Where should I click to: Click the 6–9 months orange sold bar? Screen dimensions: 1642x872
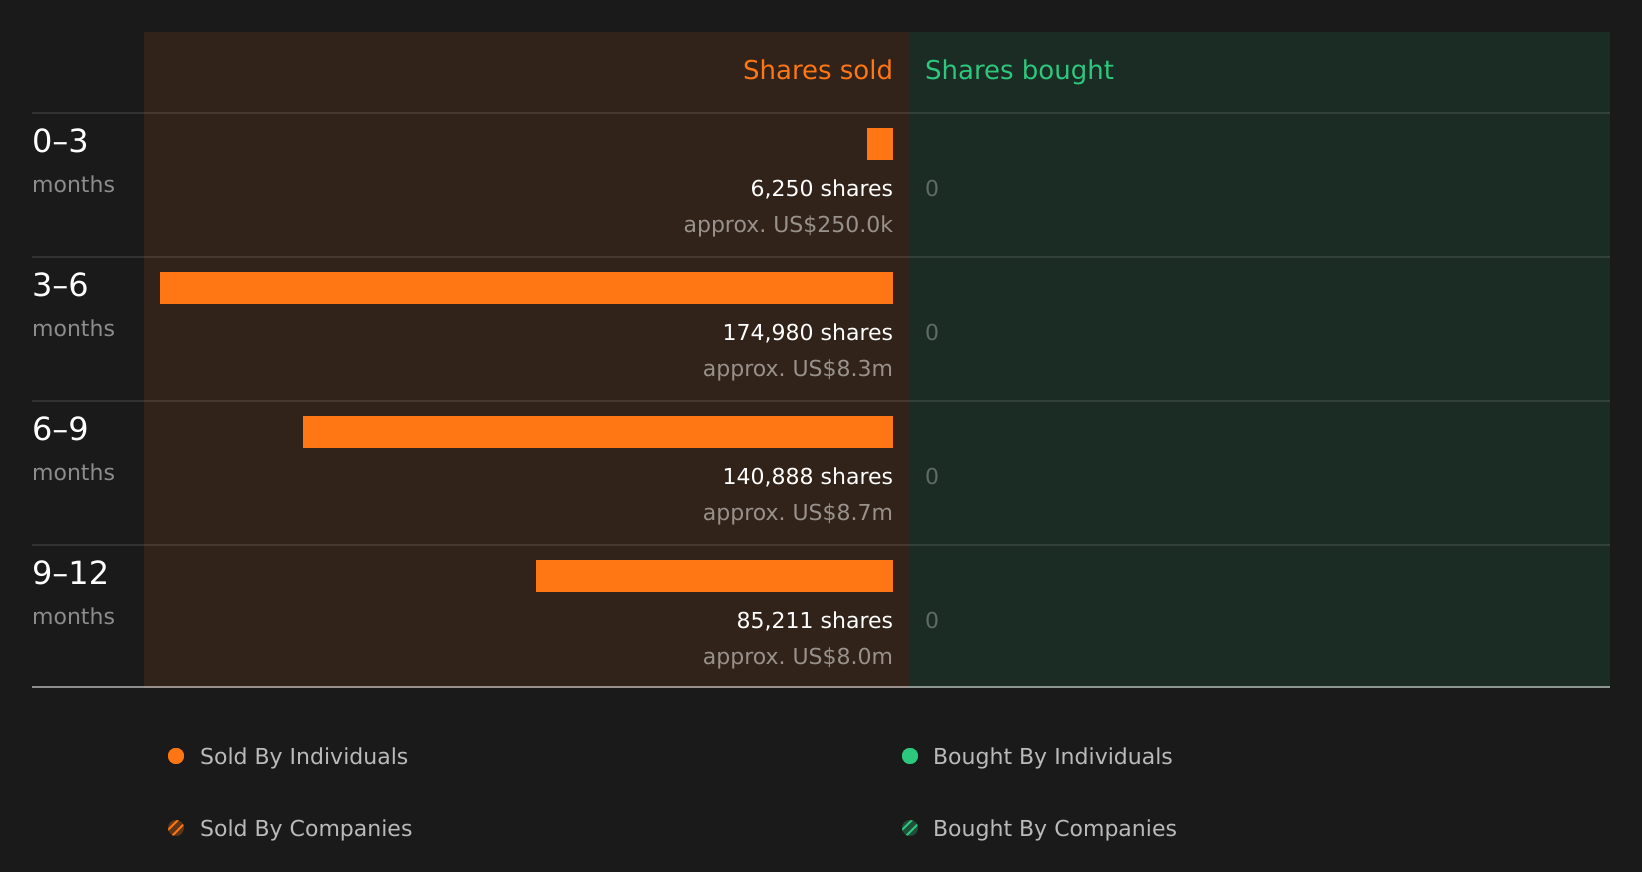(598, 432)
